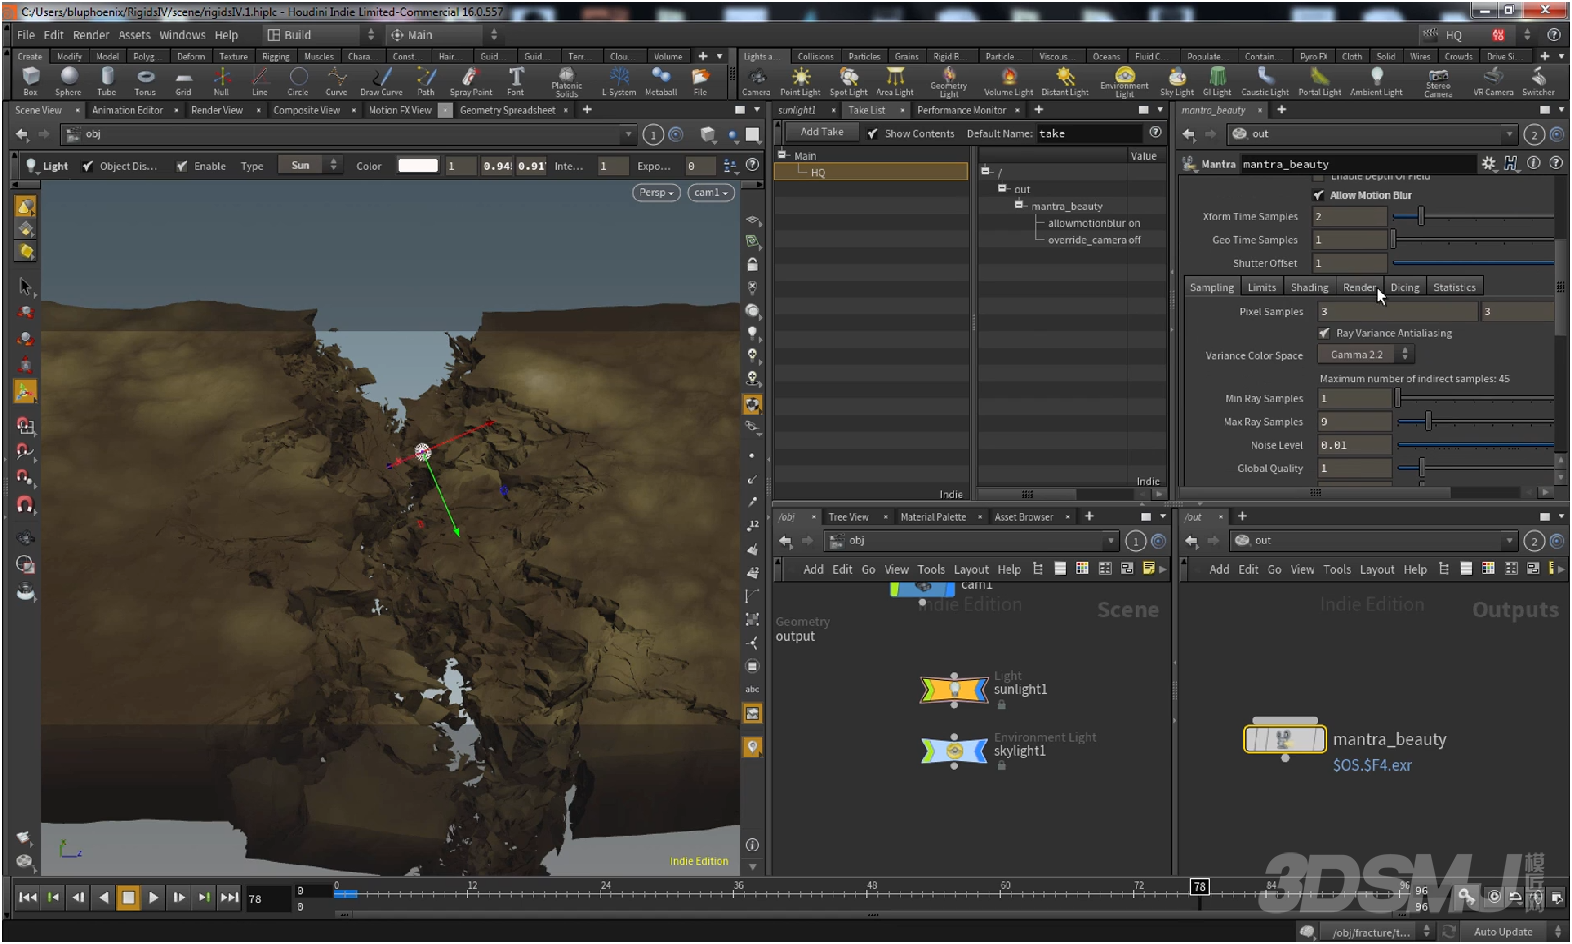Screen dimensions: 1572x944
Task: Click Auto Update button
Action: pyautogui.click(x=1502, y=932)
